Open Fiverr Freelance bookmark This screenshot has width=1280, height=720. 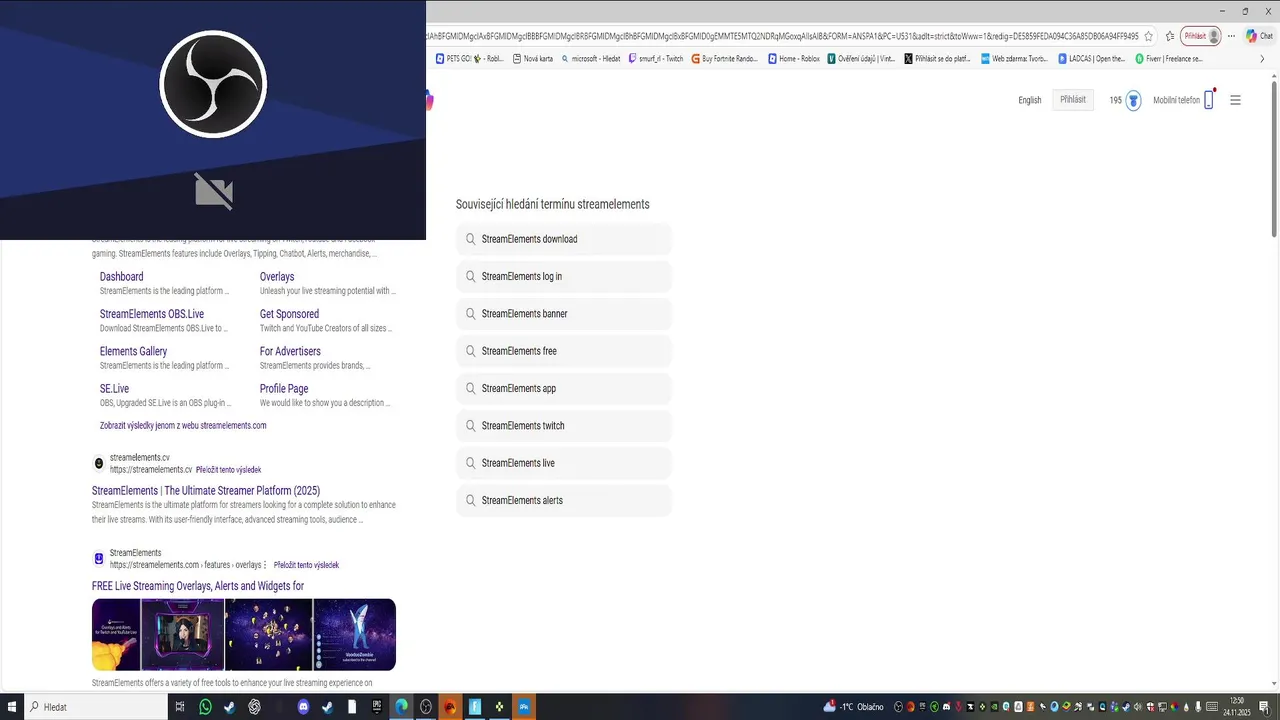pos(1169,59)
